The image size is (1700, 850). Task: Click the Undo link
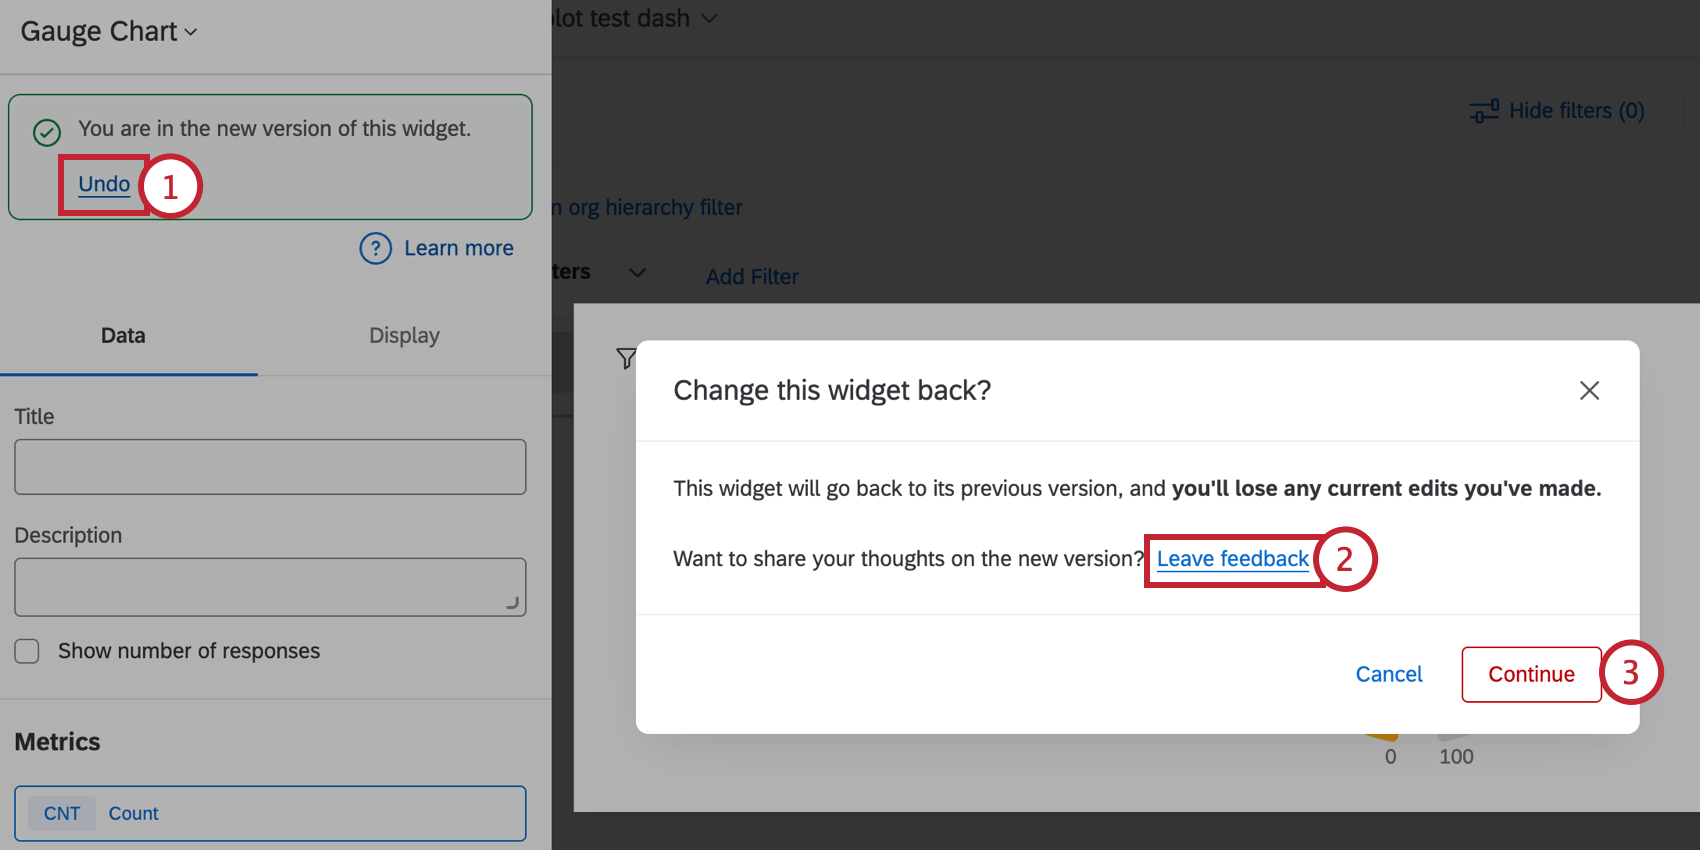coord(104,184)
